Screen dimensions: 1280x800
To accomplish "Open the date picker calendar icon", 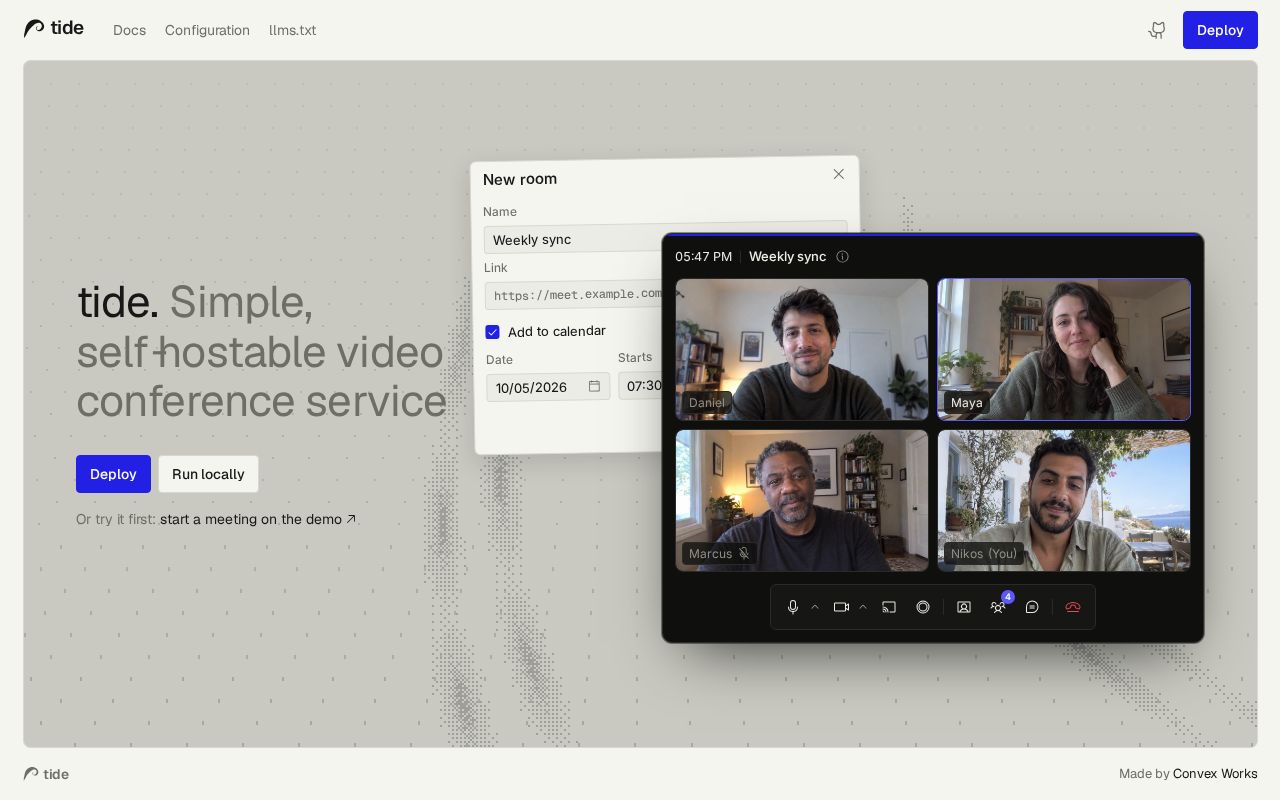I will click(594, 386).
